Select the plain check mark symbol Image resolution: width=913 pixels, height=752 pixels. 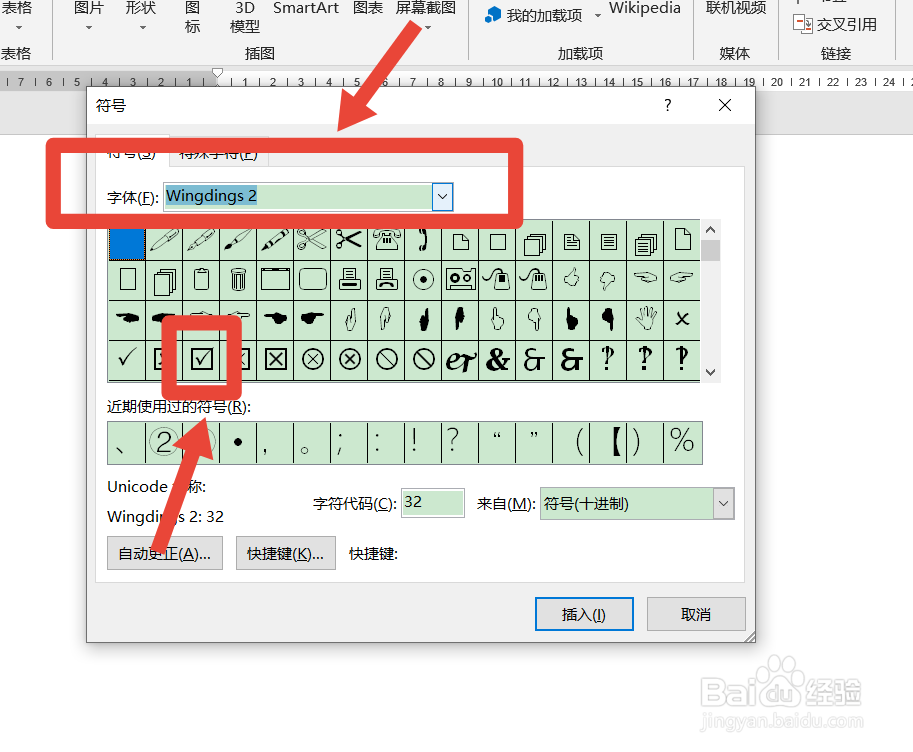coord(127,359)
